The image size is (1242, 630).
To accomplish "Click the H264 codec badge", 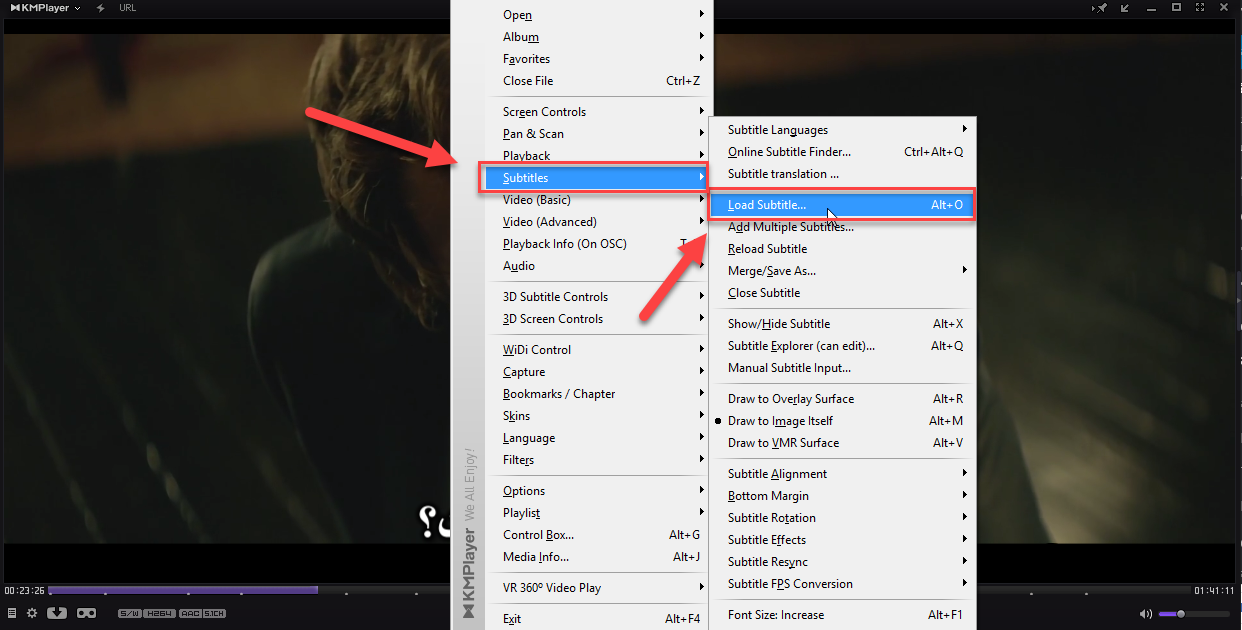I will (x=160, y=613).
